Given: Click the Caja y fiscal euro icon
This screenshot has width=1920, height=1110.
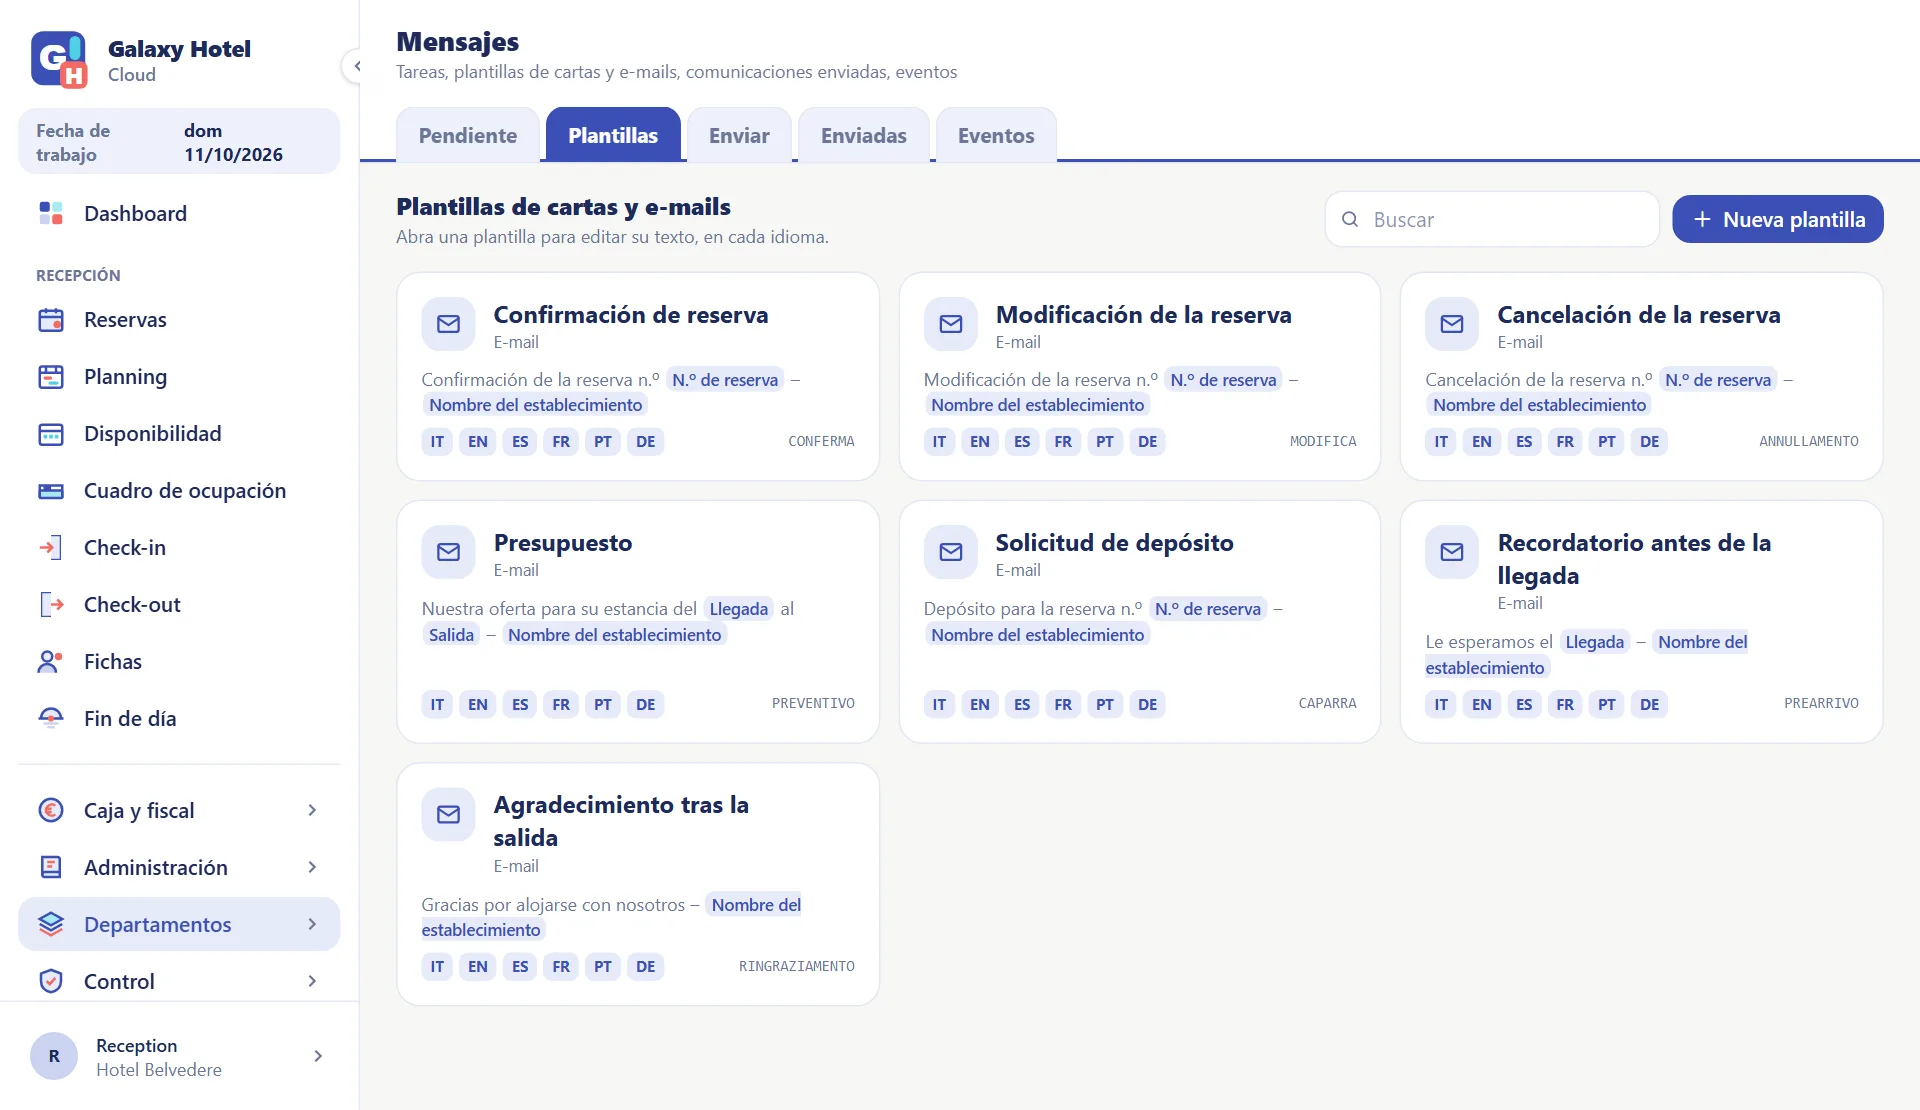Looking at the screenshot, I should coord(51,810).
